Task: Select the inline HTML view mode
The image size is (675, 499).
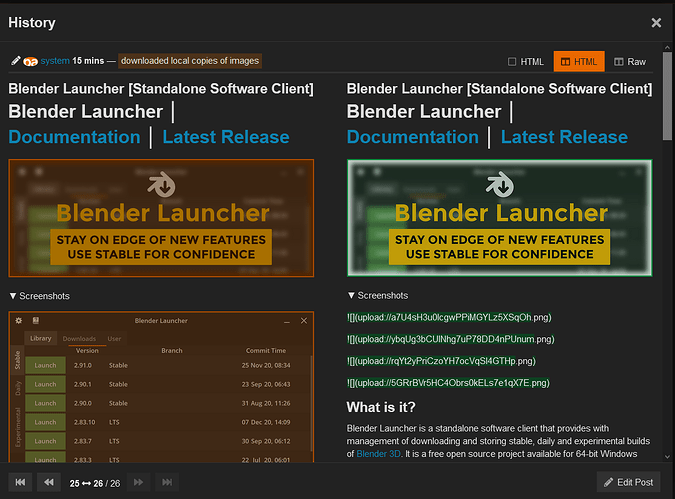Action: (526, 62)
